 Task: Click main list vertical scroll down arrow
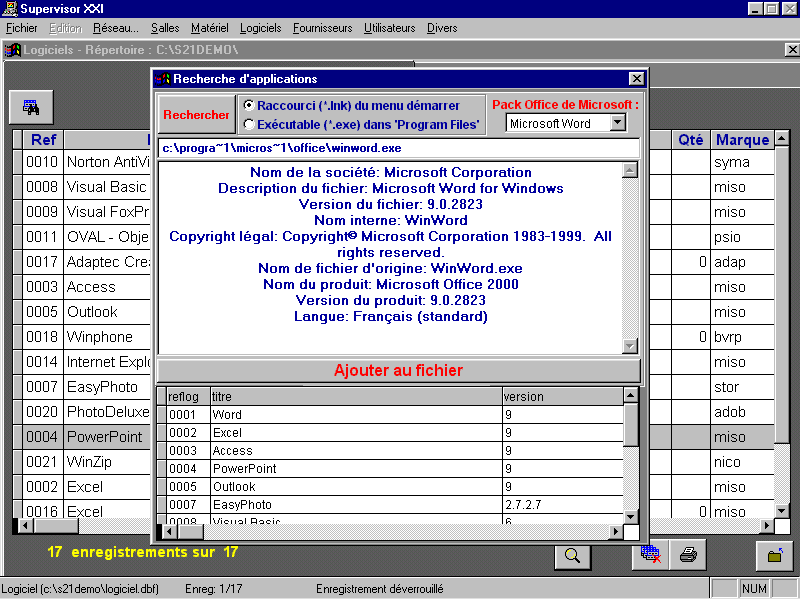click(781, 510)
